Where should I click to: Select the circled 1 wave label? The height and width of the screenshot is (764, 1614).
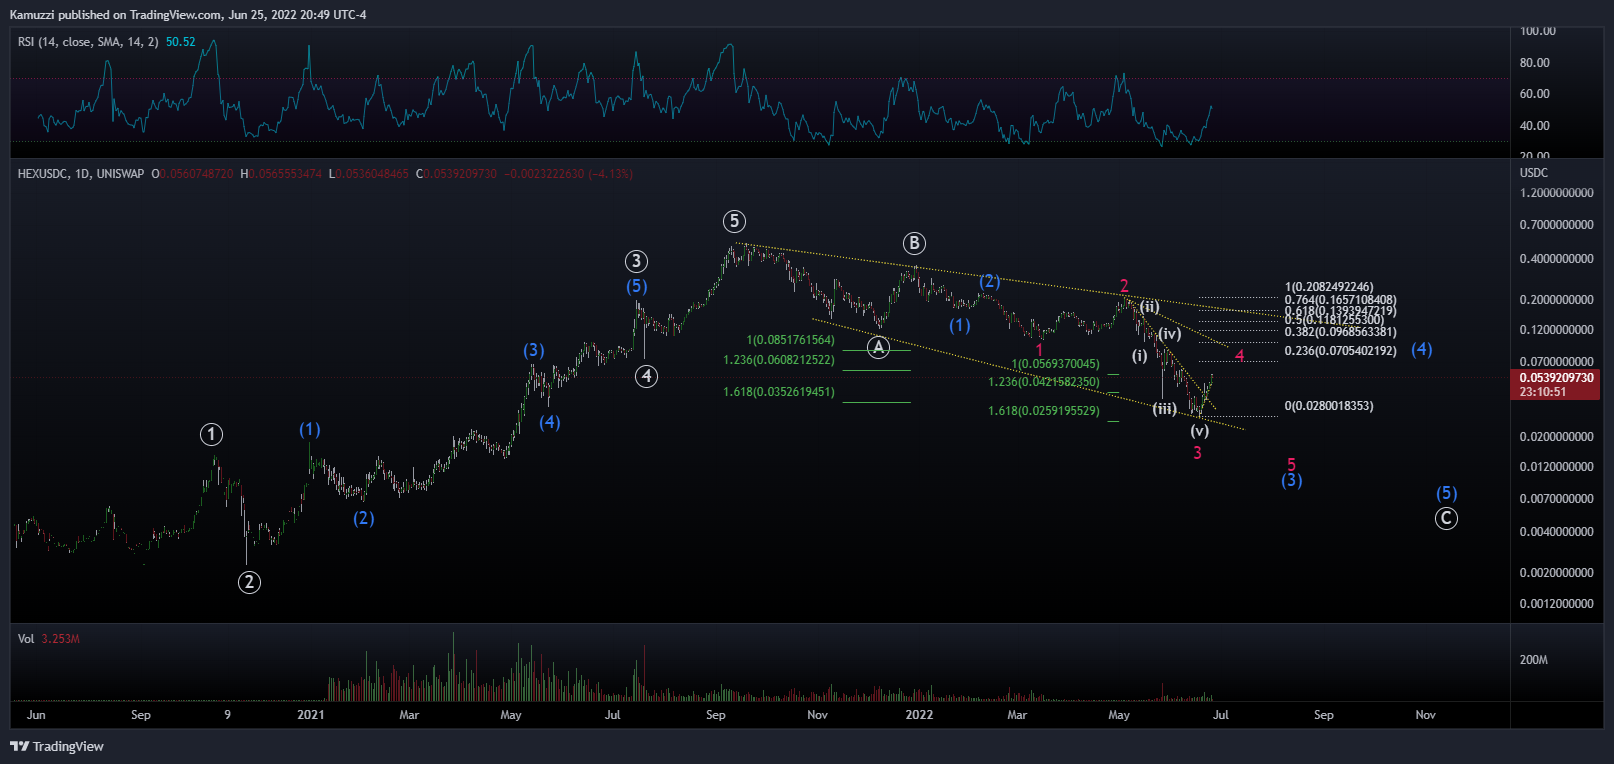tap(211, 434)
